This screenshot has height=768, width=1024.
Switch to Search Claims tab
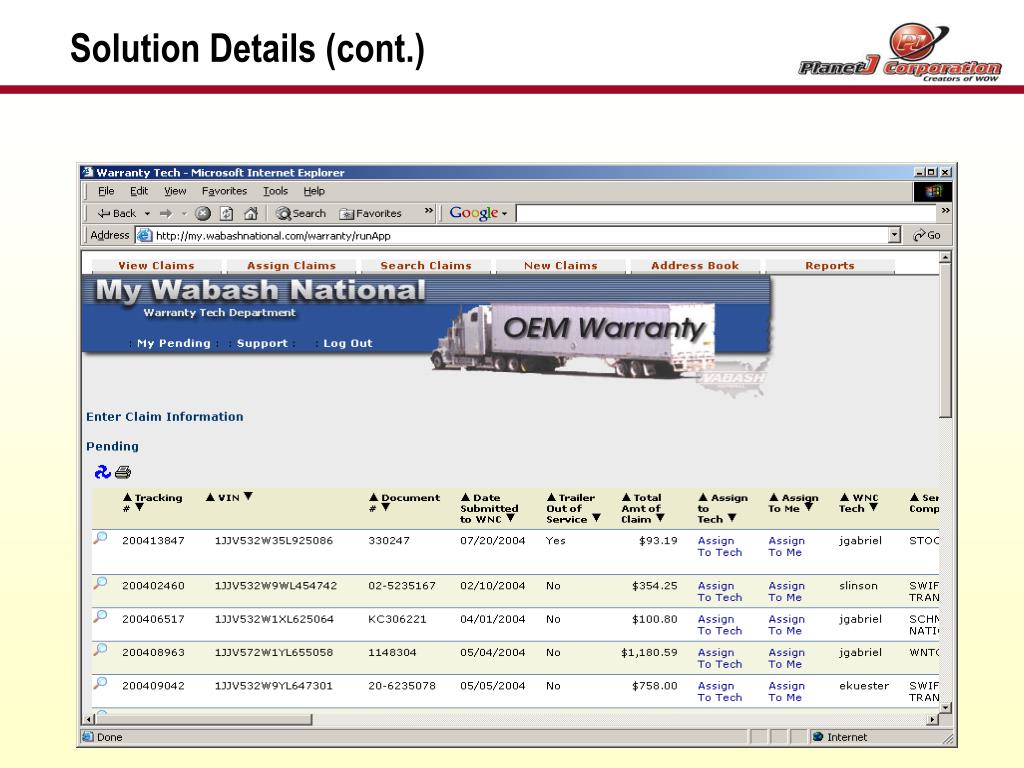tap(426, 266)
